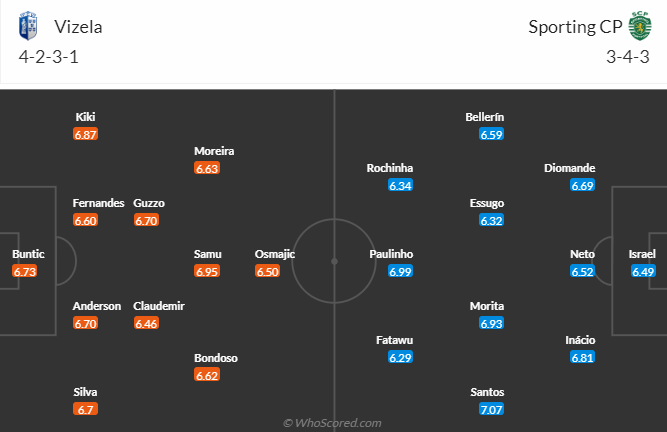Open the Sporting CP team name link
The image size is (667, 432).
pyautogui.click(x=576, y=27)
